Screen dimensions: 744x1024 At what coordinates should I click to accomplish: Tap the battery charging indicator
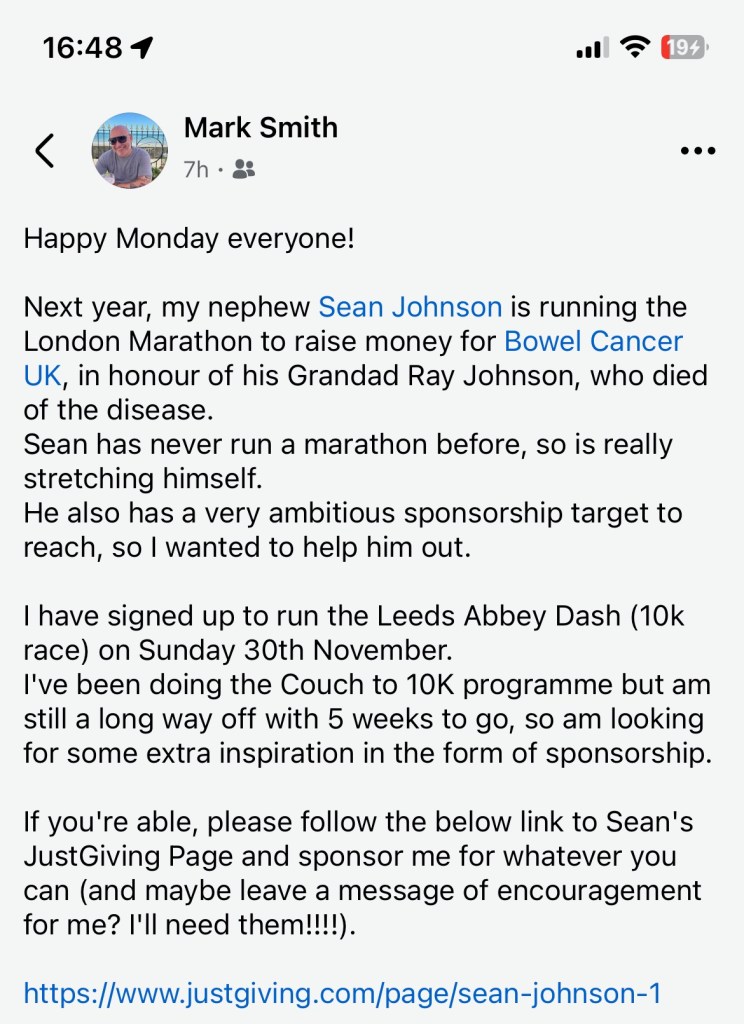click(684, 47)
